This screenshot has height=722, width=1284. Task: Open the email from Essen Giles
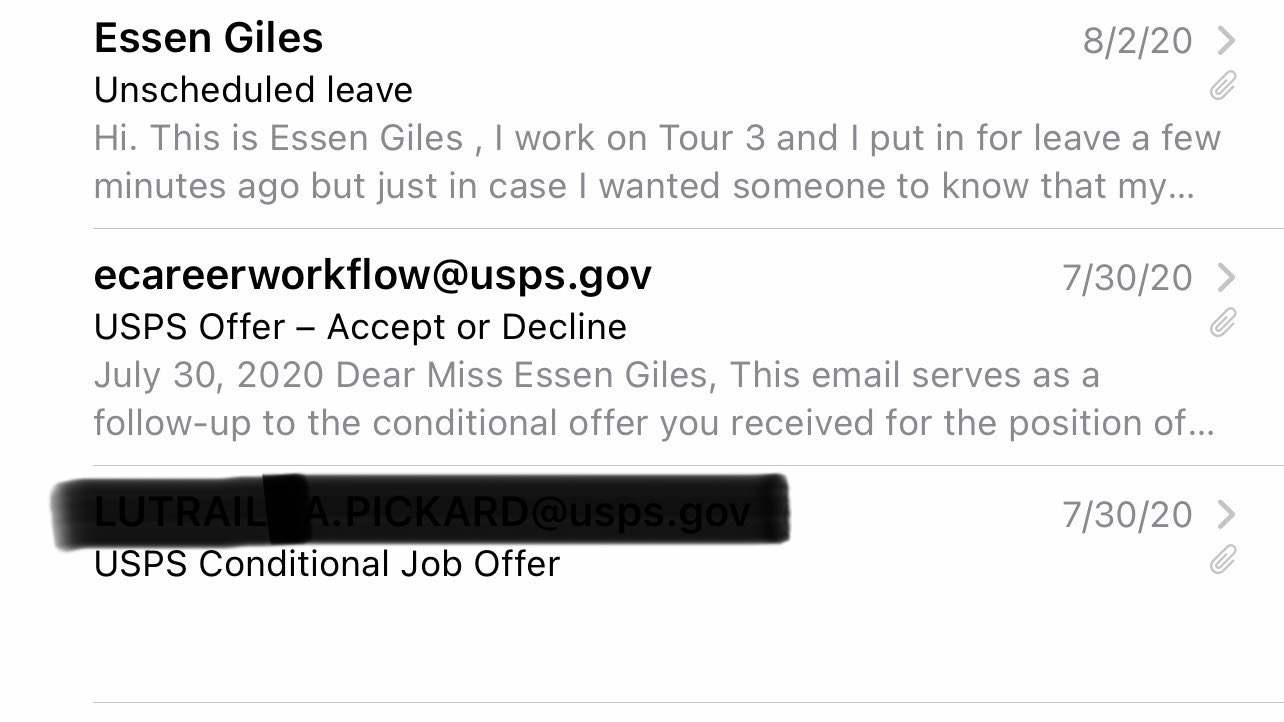pyautogui.click(x=208, y=39)
